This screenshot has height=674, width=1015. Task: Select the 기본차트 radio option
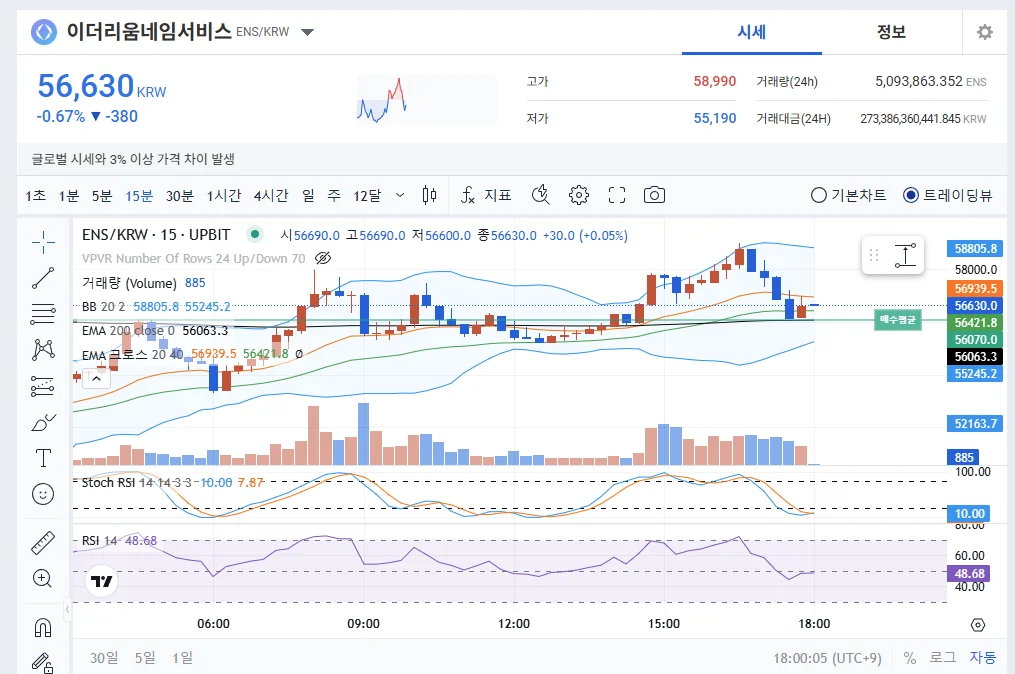point(848,195)
